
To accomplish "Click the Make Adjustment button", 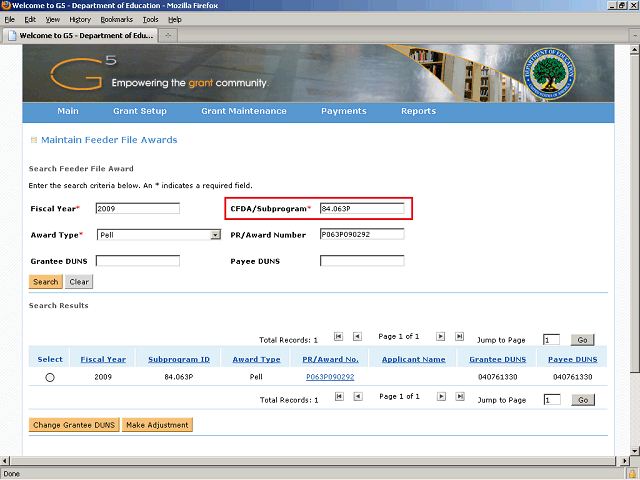I will coord(157,425).
